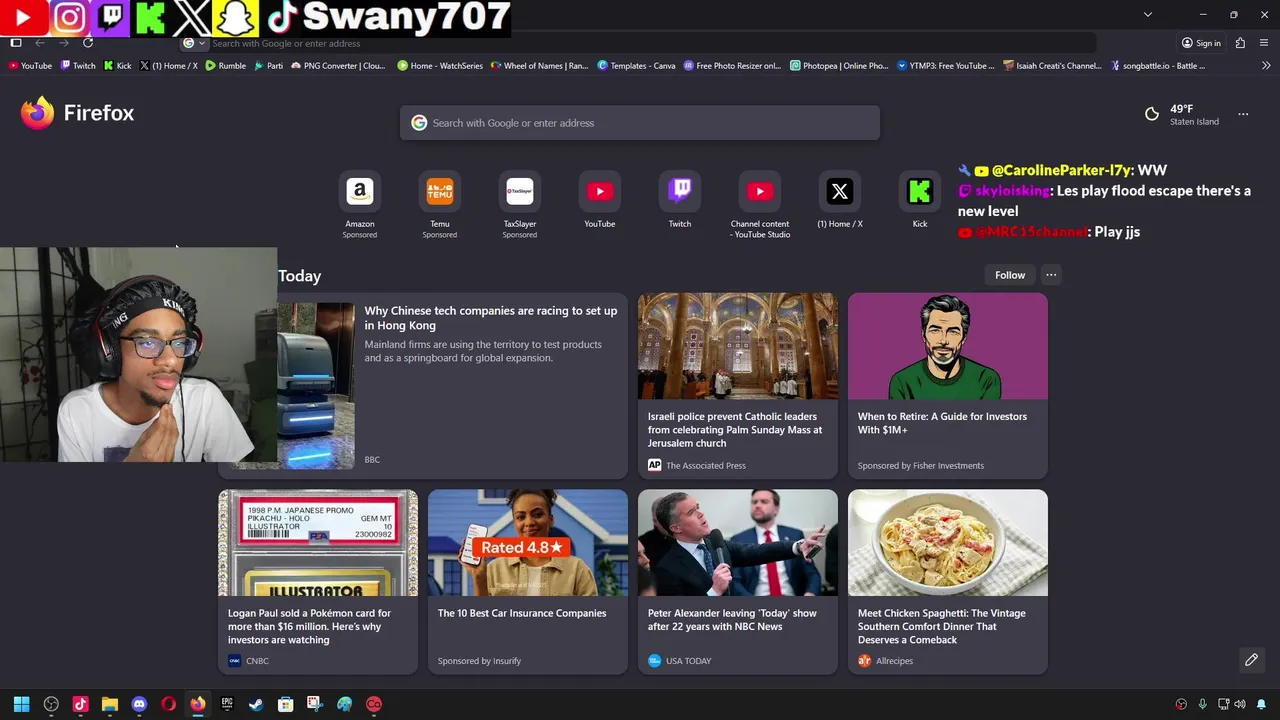Screen dimensions: 1280x720
Task: Open weather widget more options menu
Action: pyautogui.click(x=1243, y=114)
